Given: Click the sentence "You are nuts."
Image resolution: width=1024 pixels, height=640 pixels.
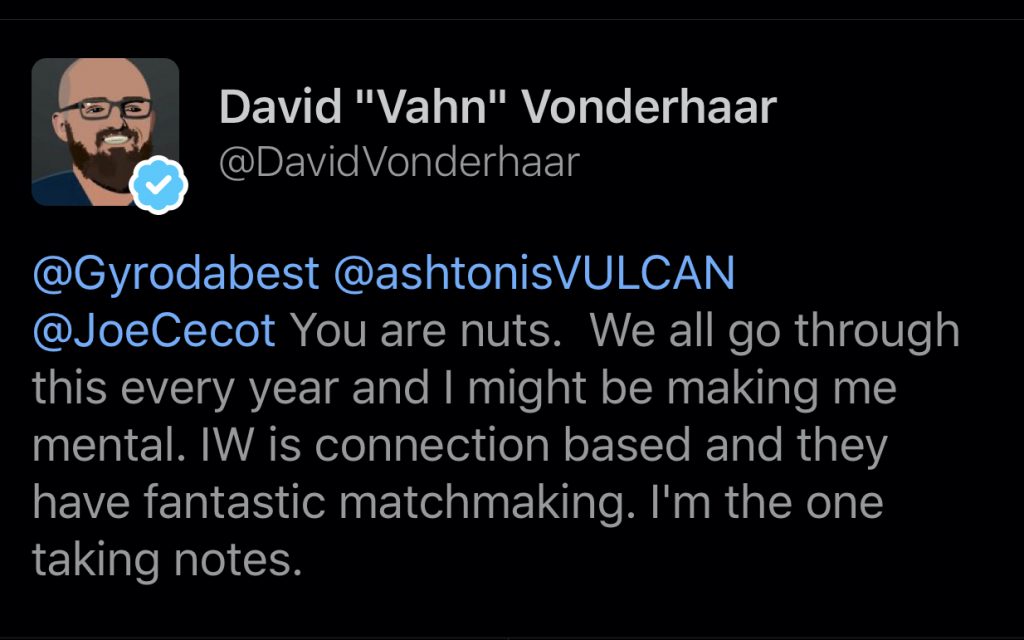Looking at the screenshot, I should point(426,330).
